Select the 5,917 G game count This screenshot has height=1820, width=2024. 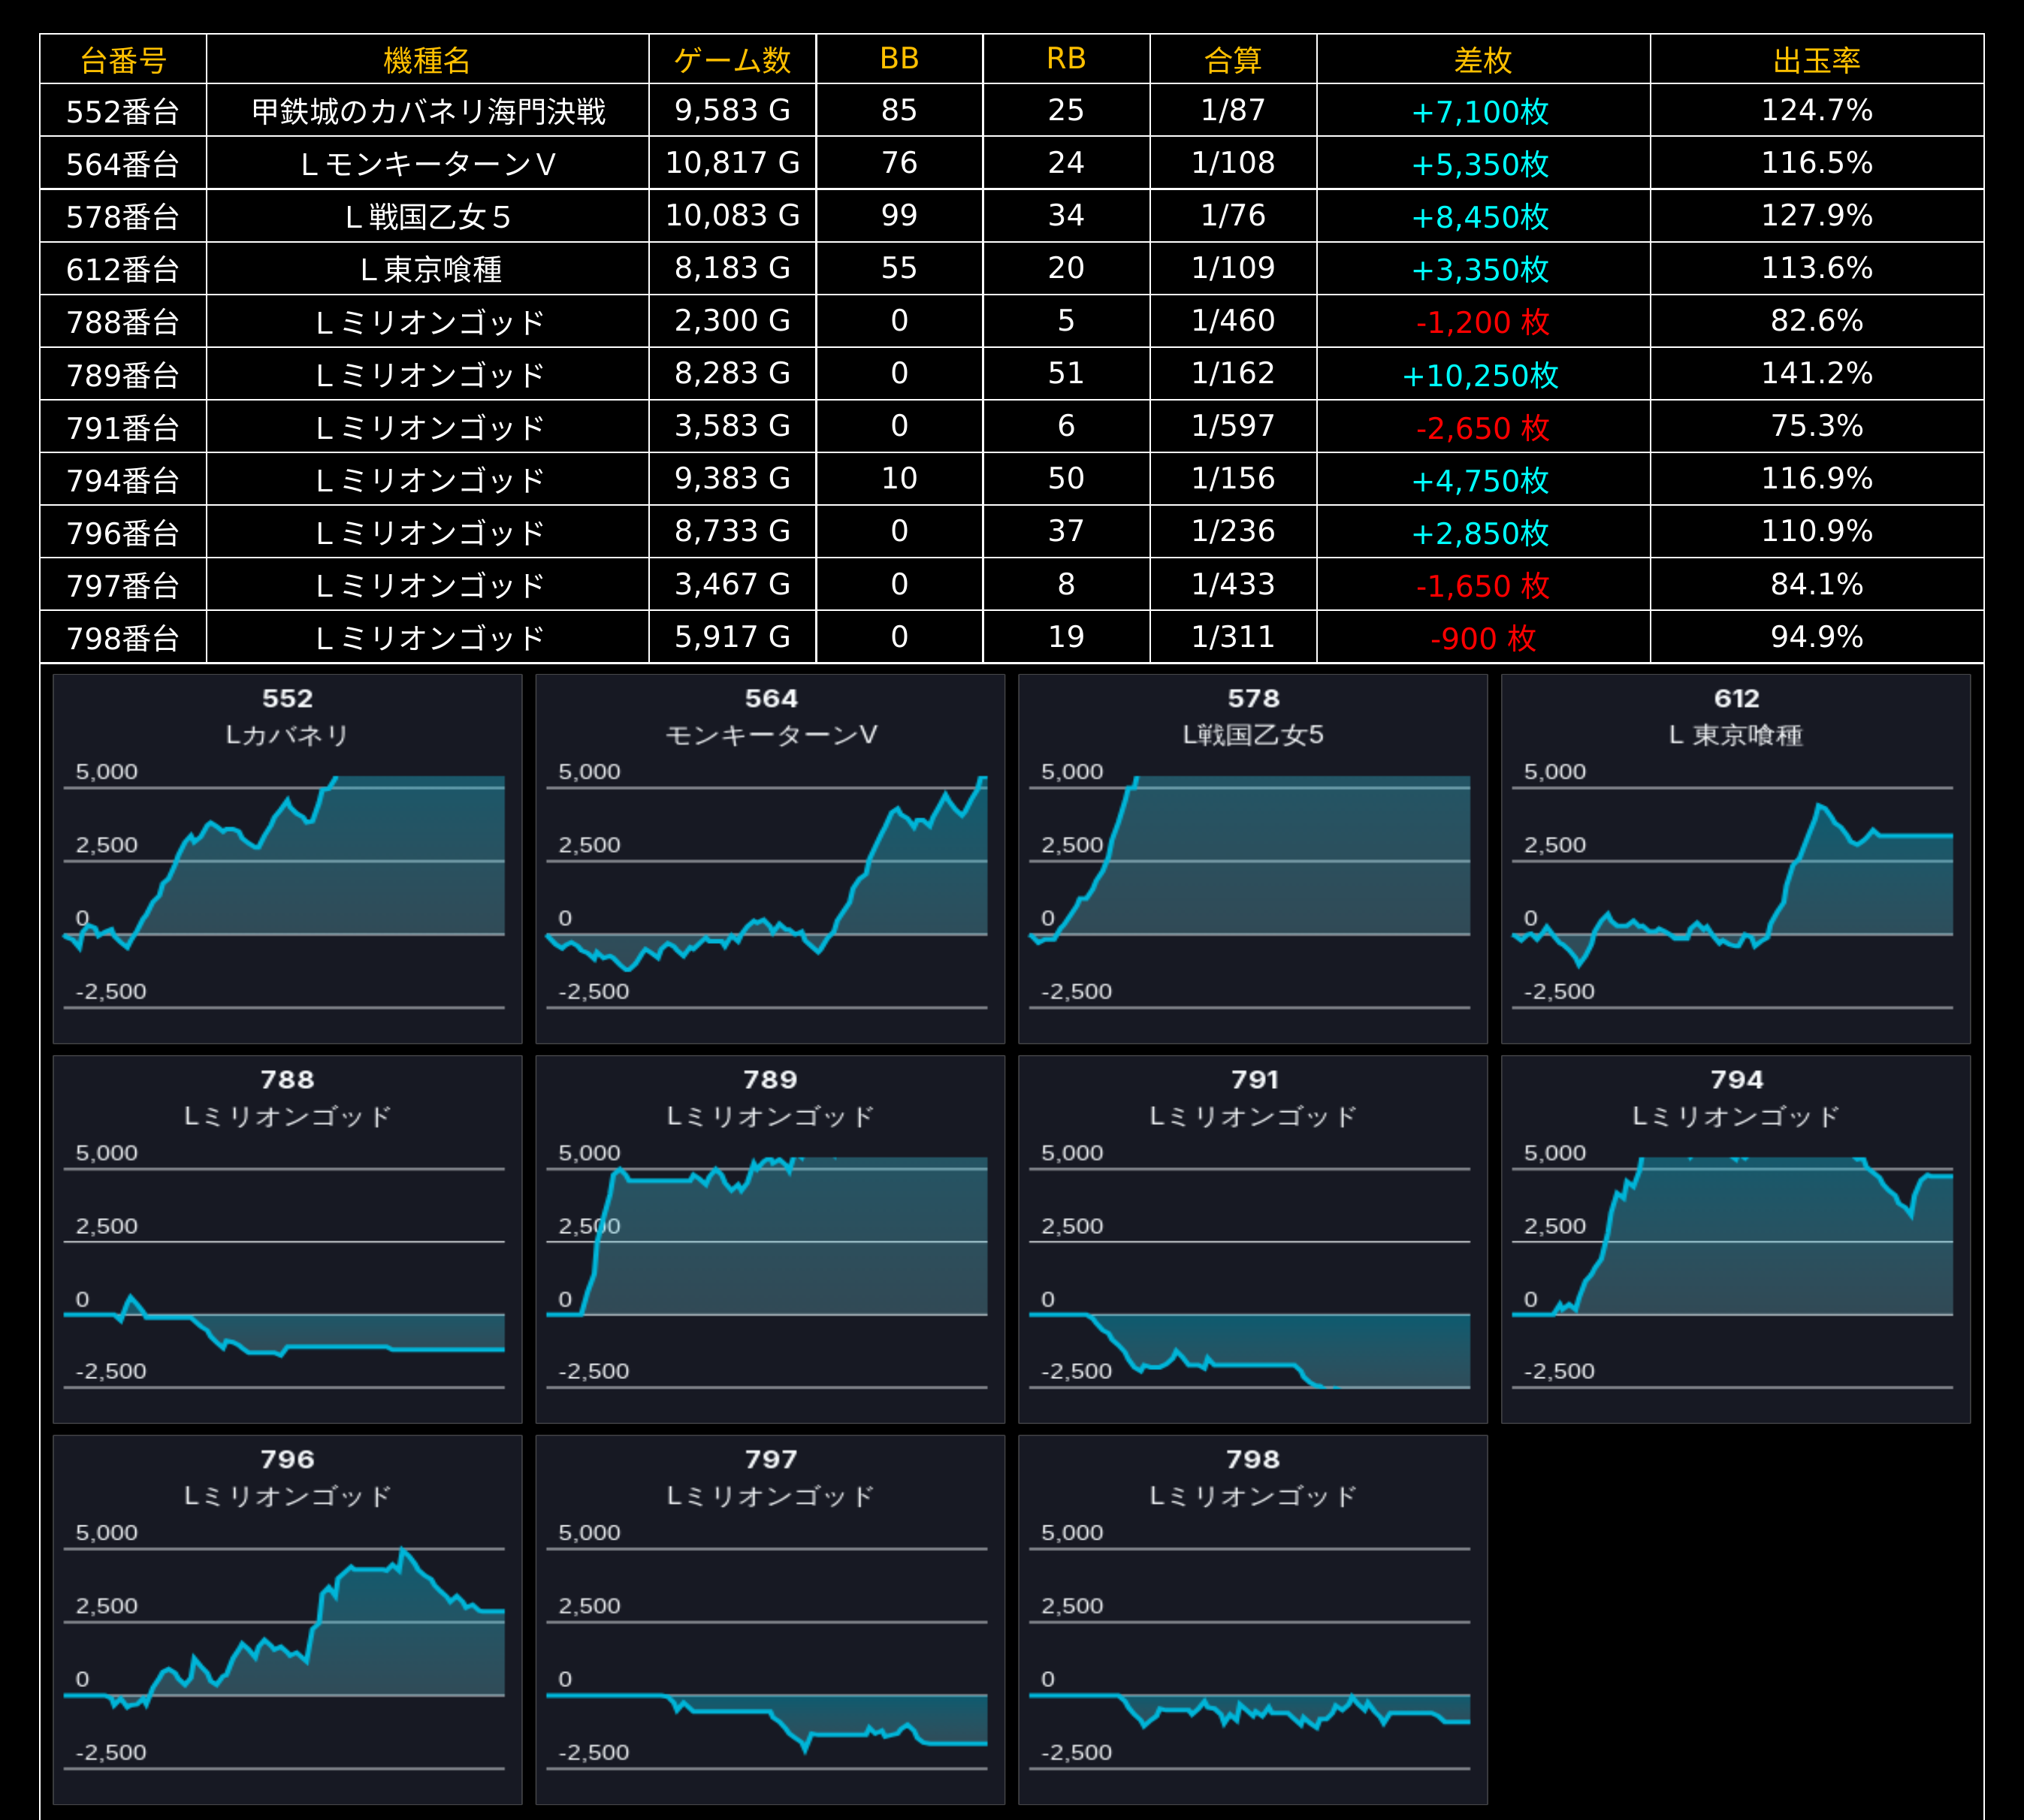(732, 637)
